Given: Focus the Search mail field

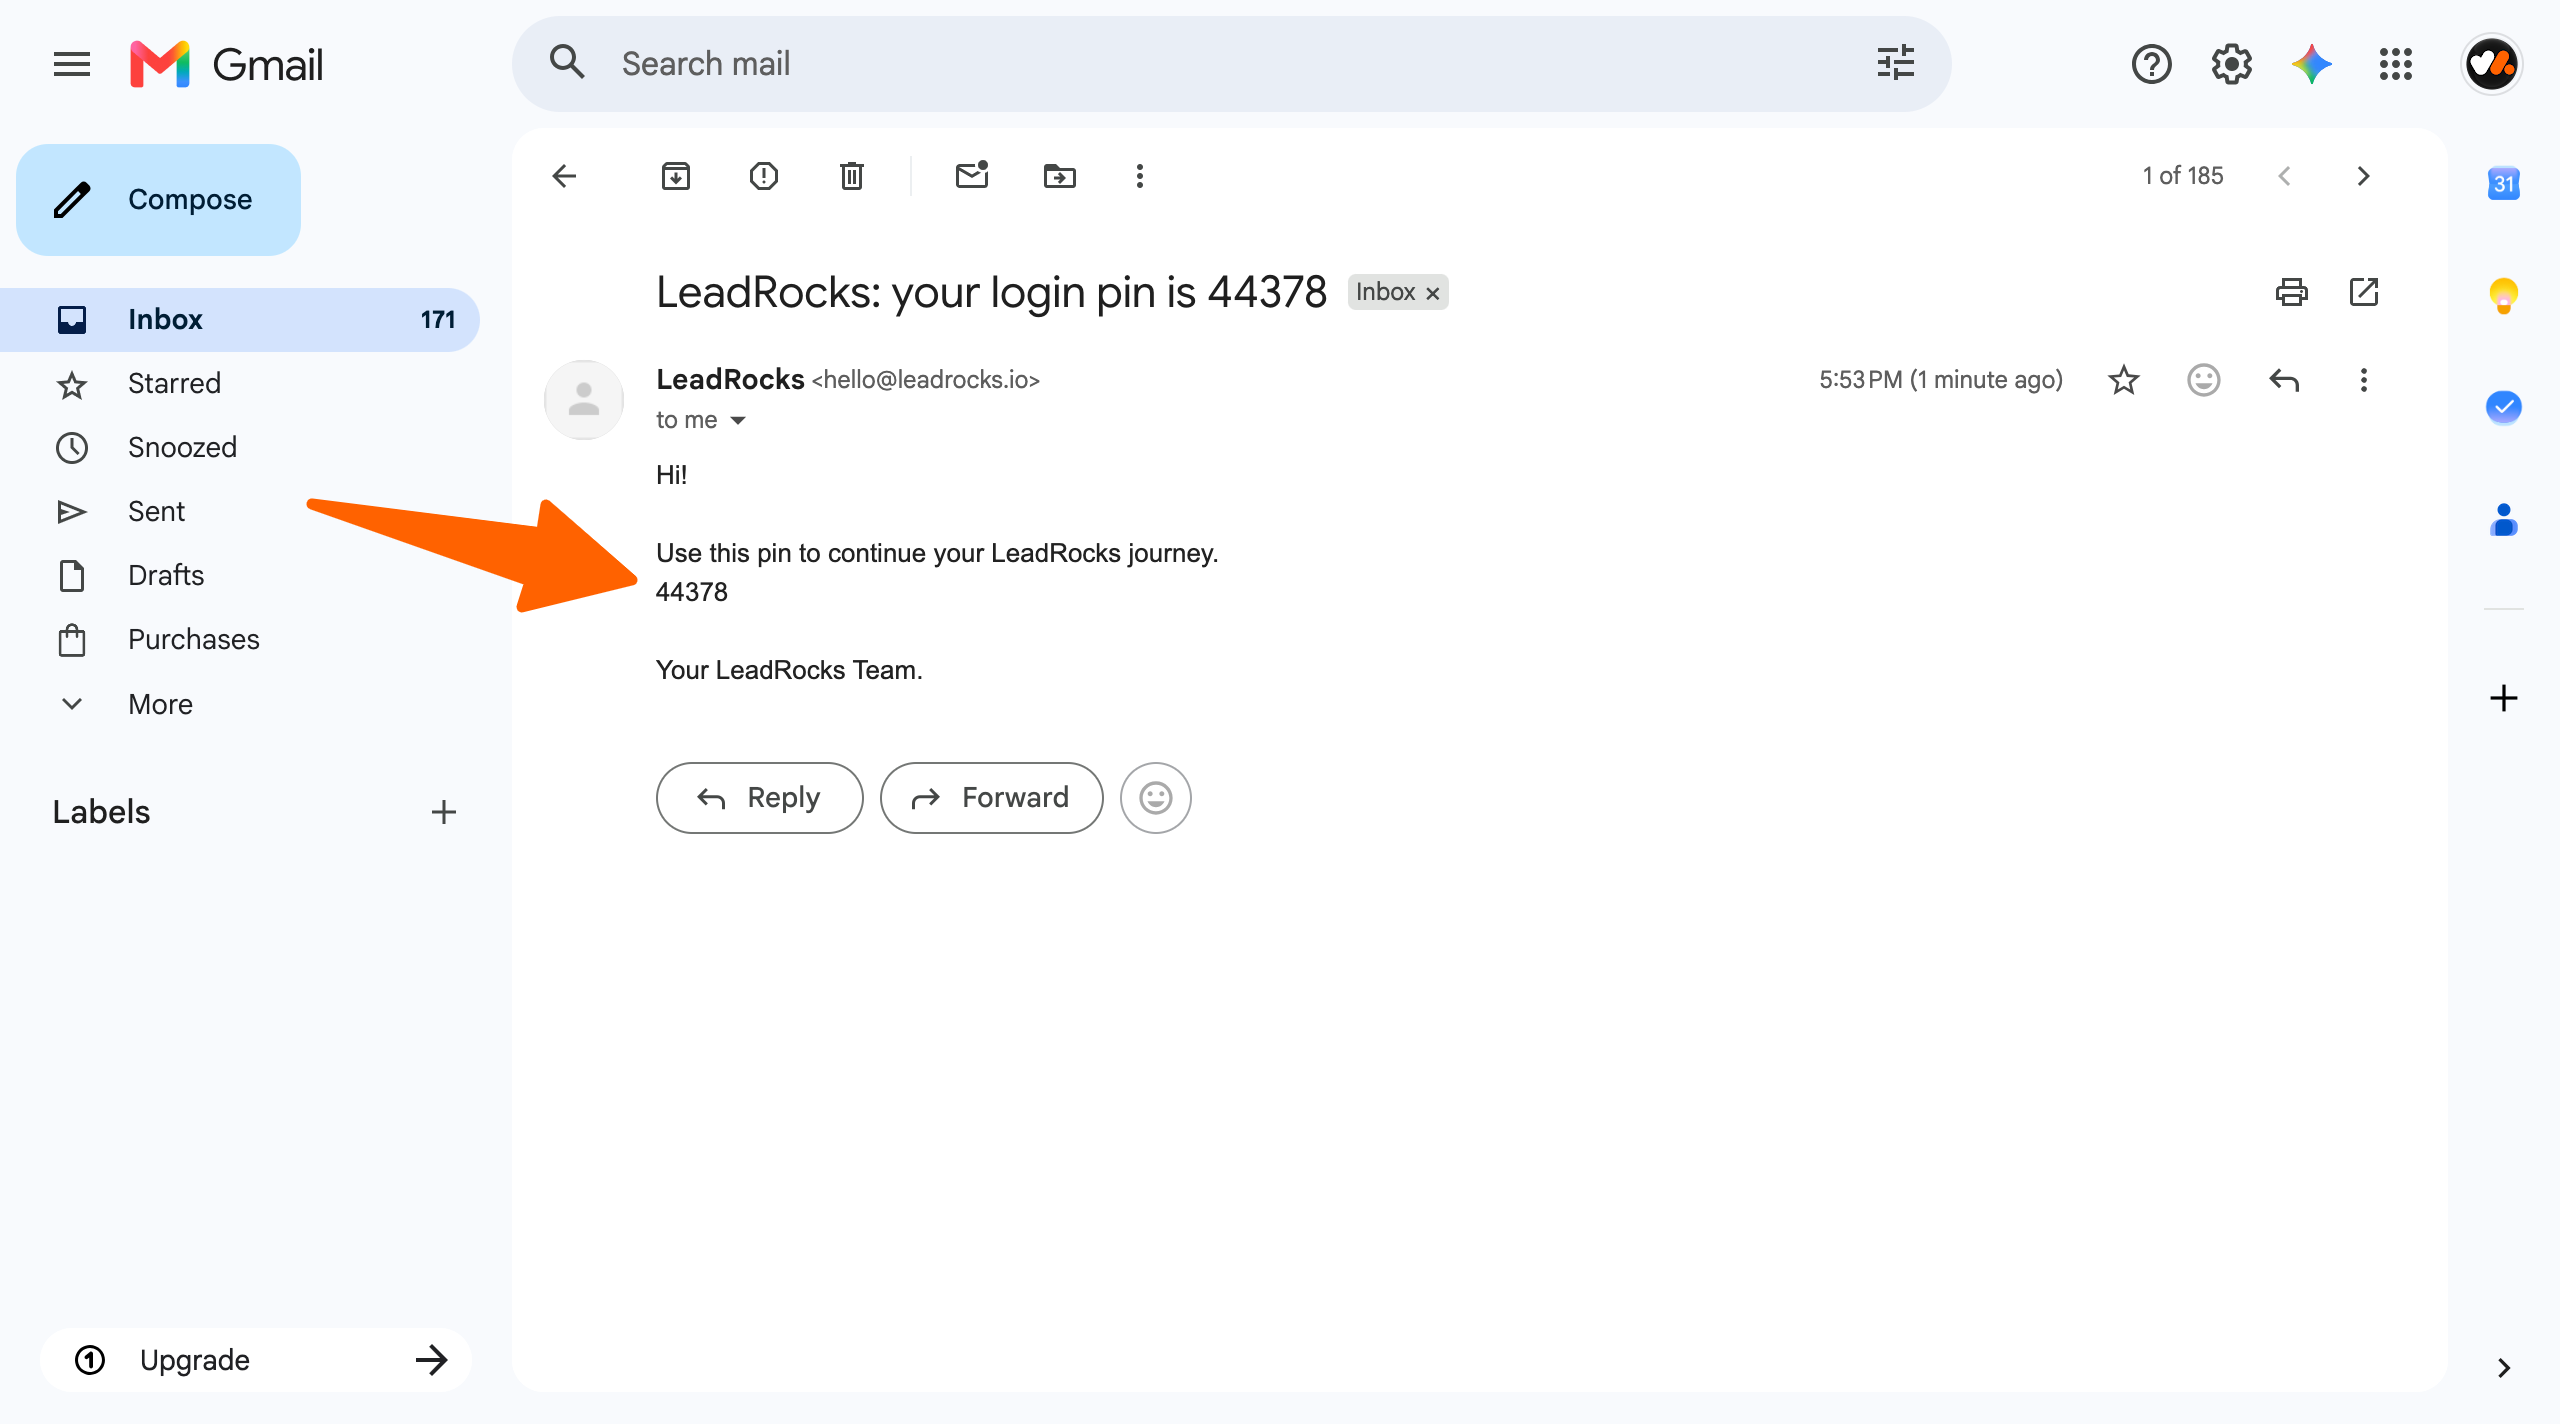Looking at the screenshot, I should 1230,64.
